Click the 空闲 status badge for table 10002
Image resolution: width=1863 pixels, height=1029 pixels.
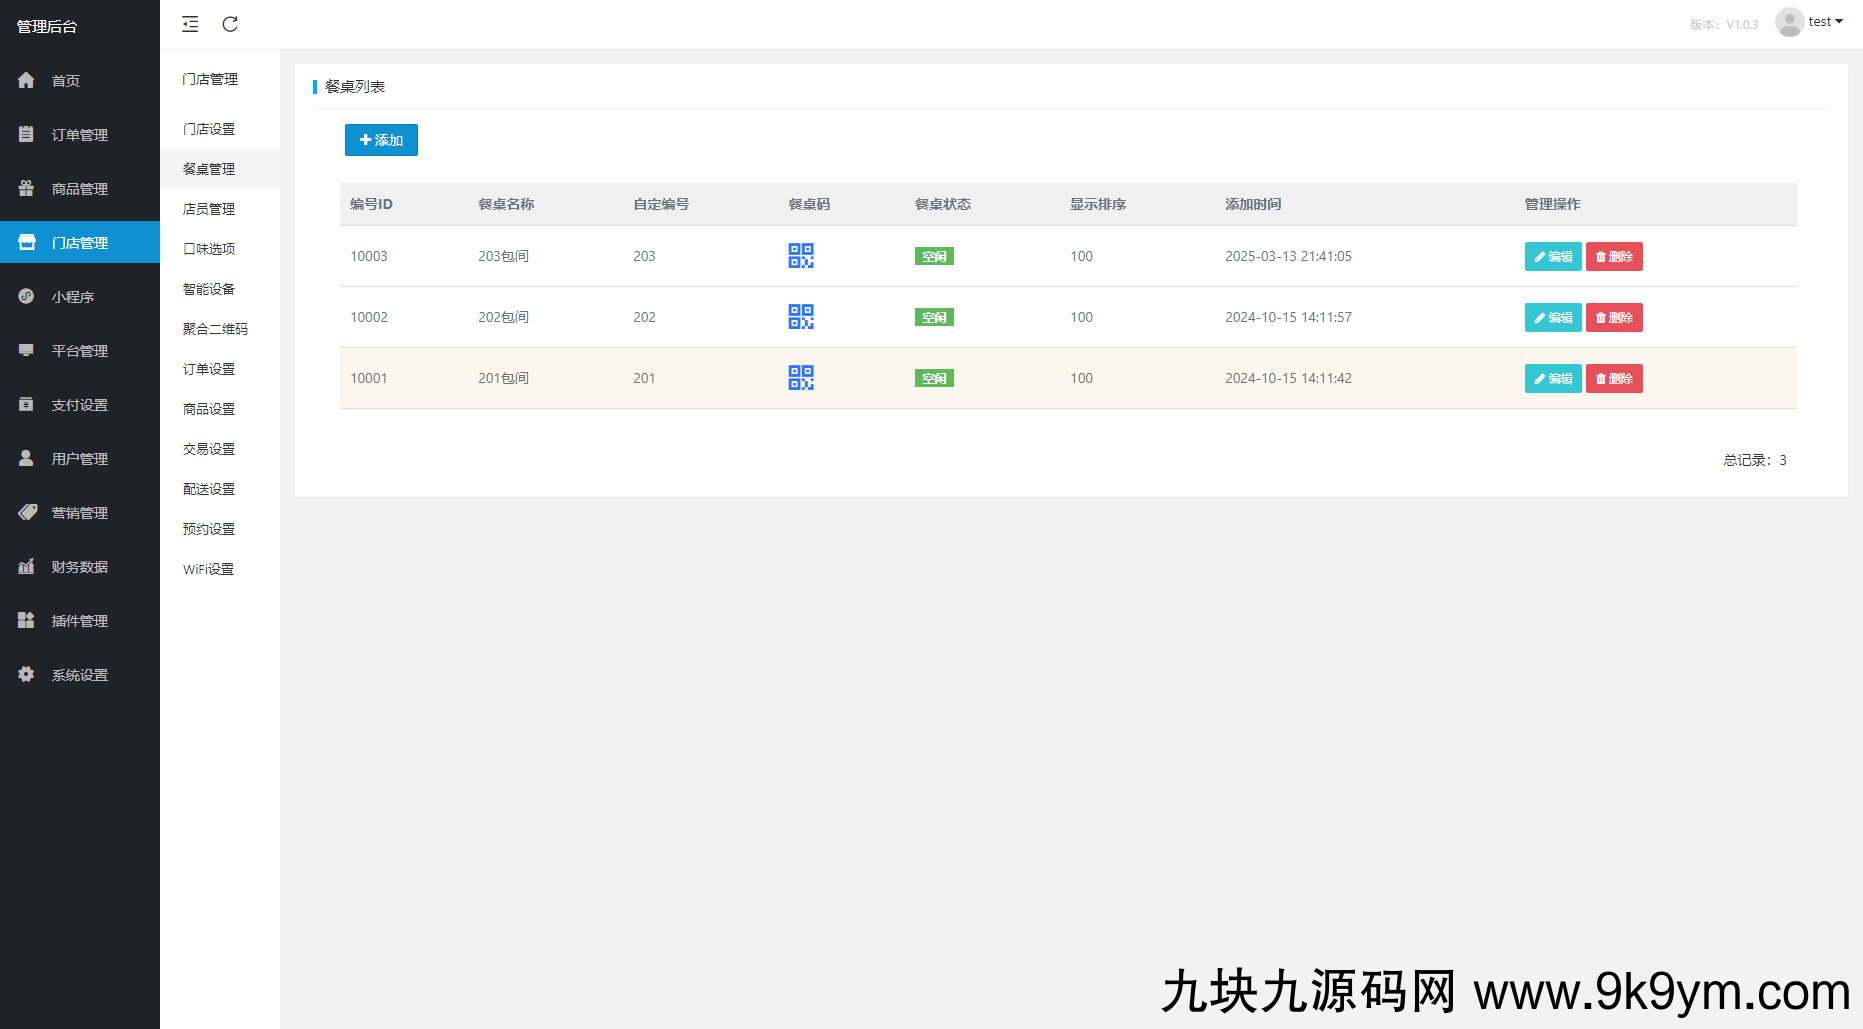pyautogui.click(x=934, y=318)
